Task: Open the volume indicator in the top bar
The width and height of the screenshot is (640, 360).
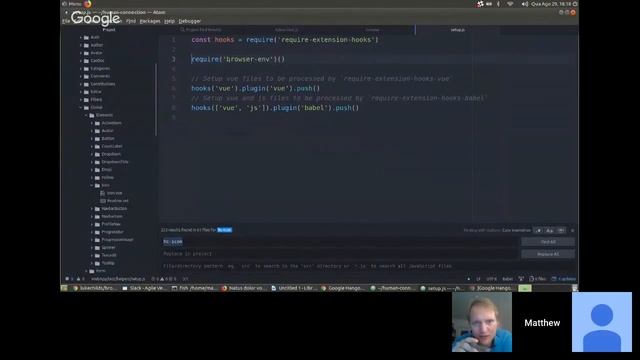Action: tap(524, 4)
